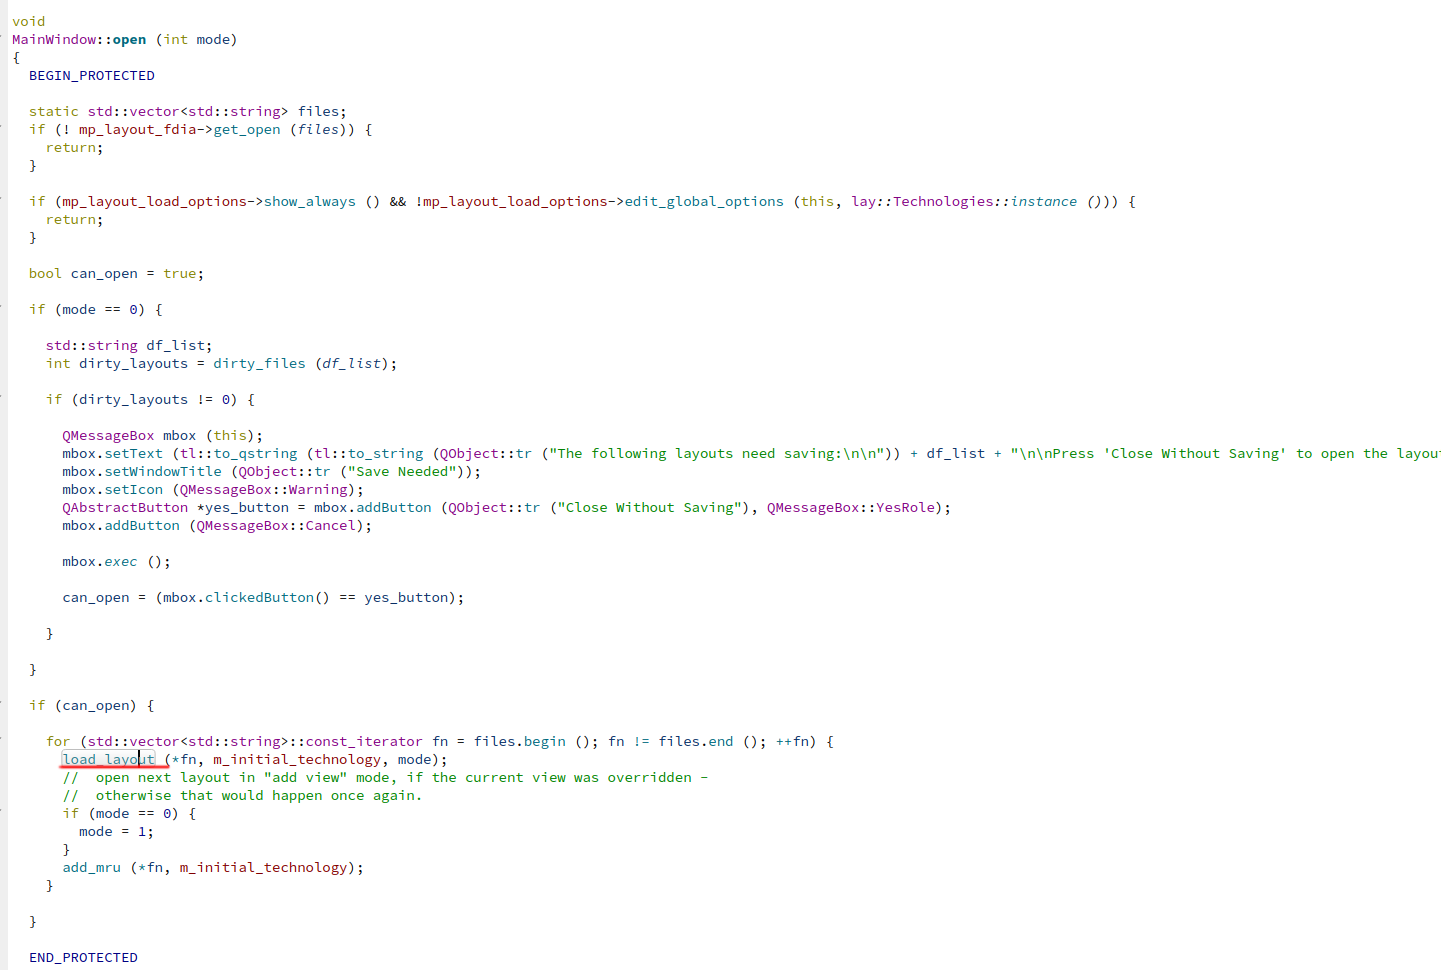Click the comment about "add view" mode
The height and width of the screenshot is (970, 1441).
(x=385, y=777)
